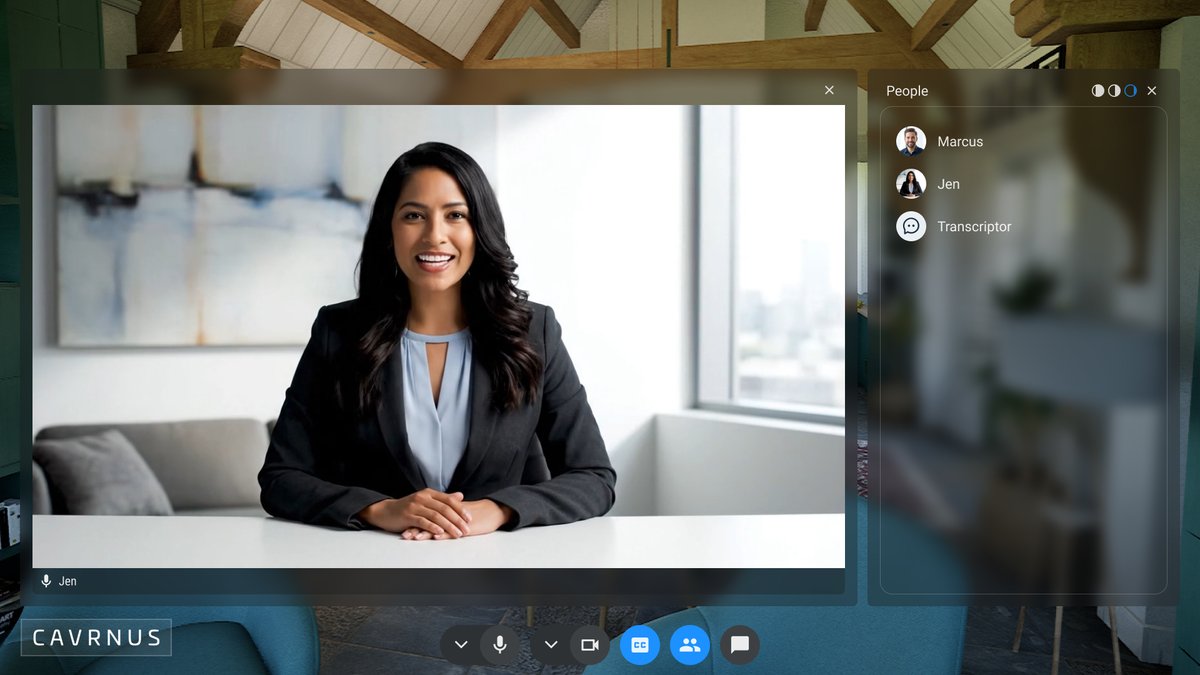Image resolution: width=1200 pixels, height=675 pixels.
Task: Expand camera options chevron
Action: click(551, 645)
